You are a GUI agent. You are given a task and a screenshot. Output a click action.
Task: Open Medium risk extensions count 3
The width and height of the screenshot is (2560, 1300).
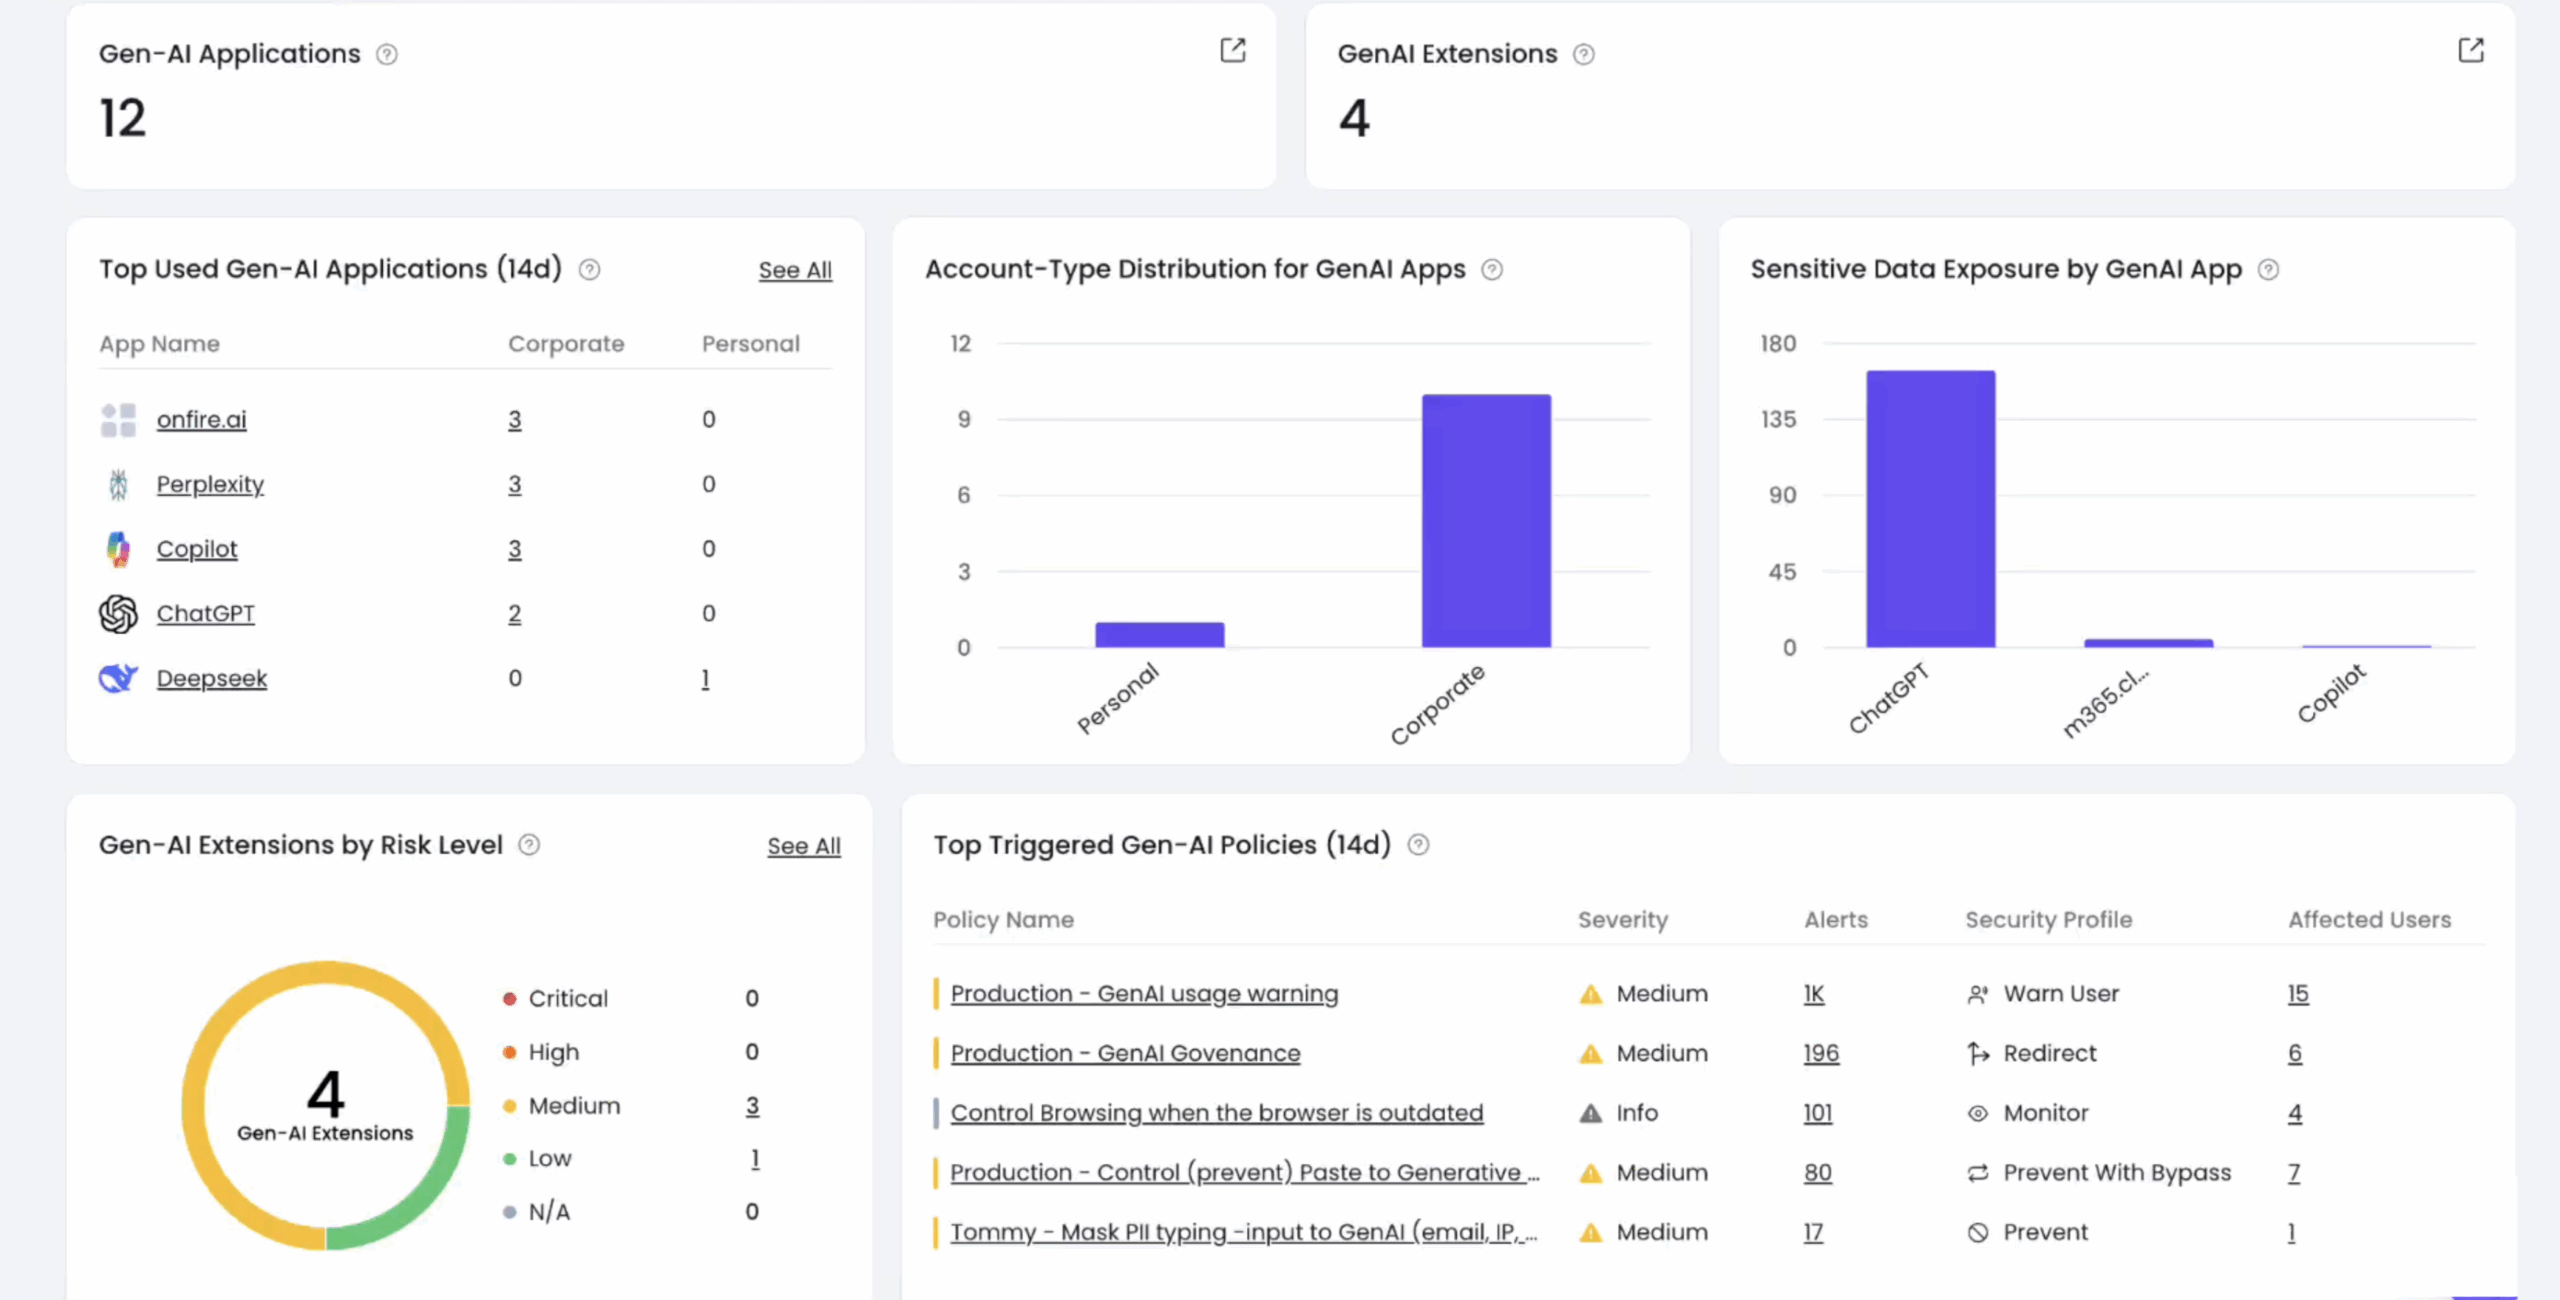[x=752, y=1105]
